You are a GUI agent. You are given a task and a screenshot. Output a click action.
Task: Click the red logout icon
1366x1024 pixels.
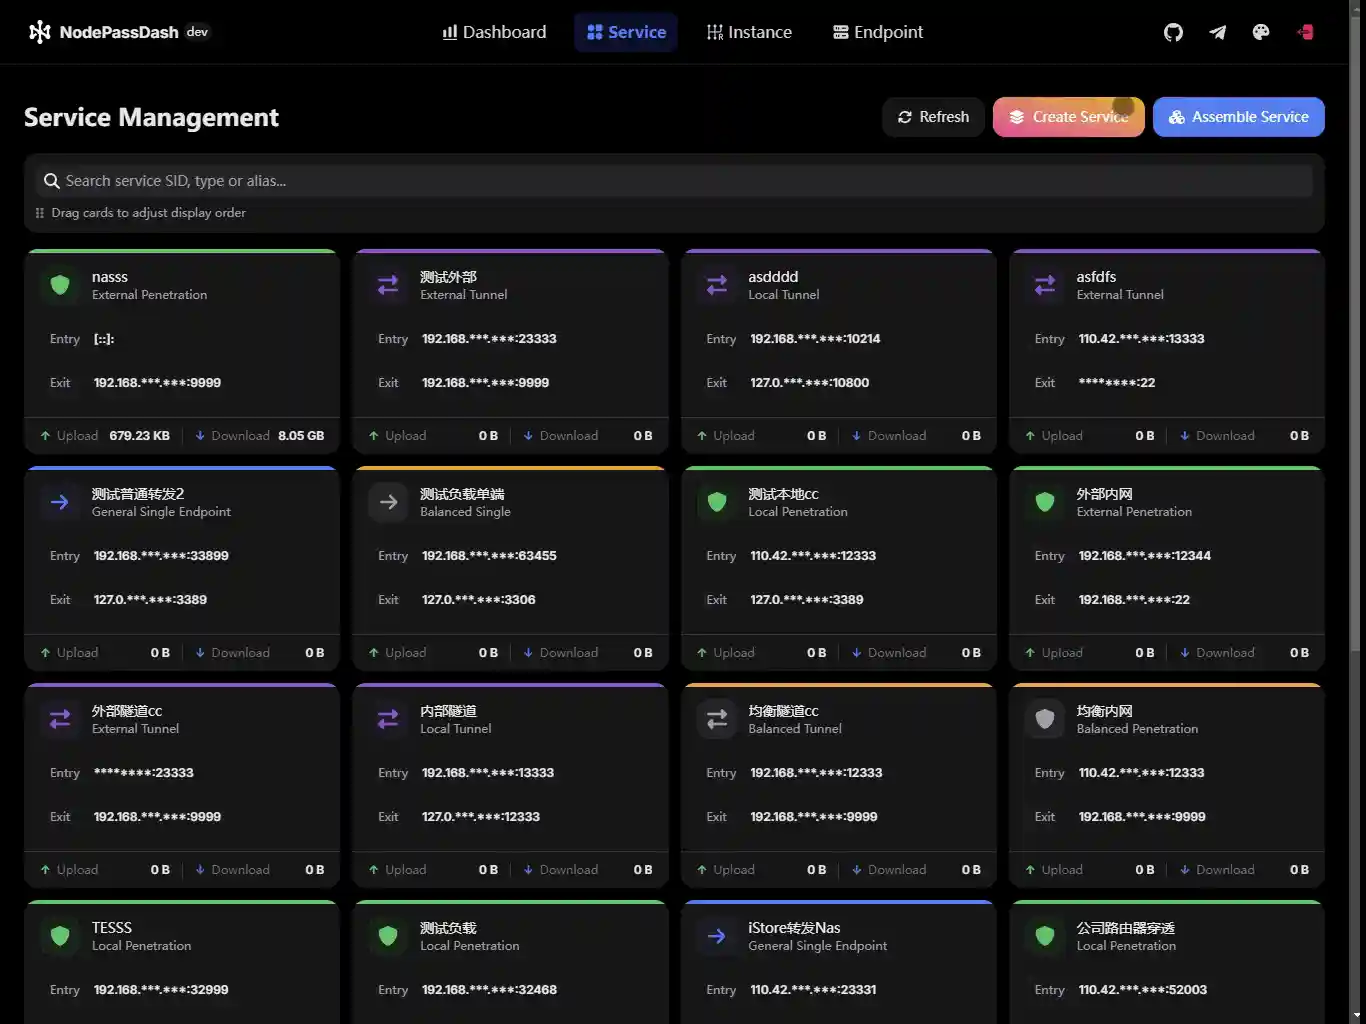pyautogui.click(x=1305, y=32)
